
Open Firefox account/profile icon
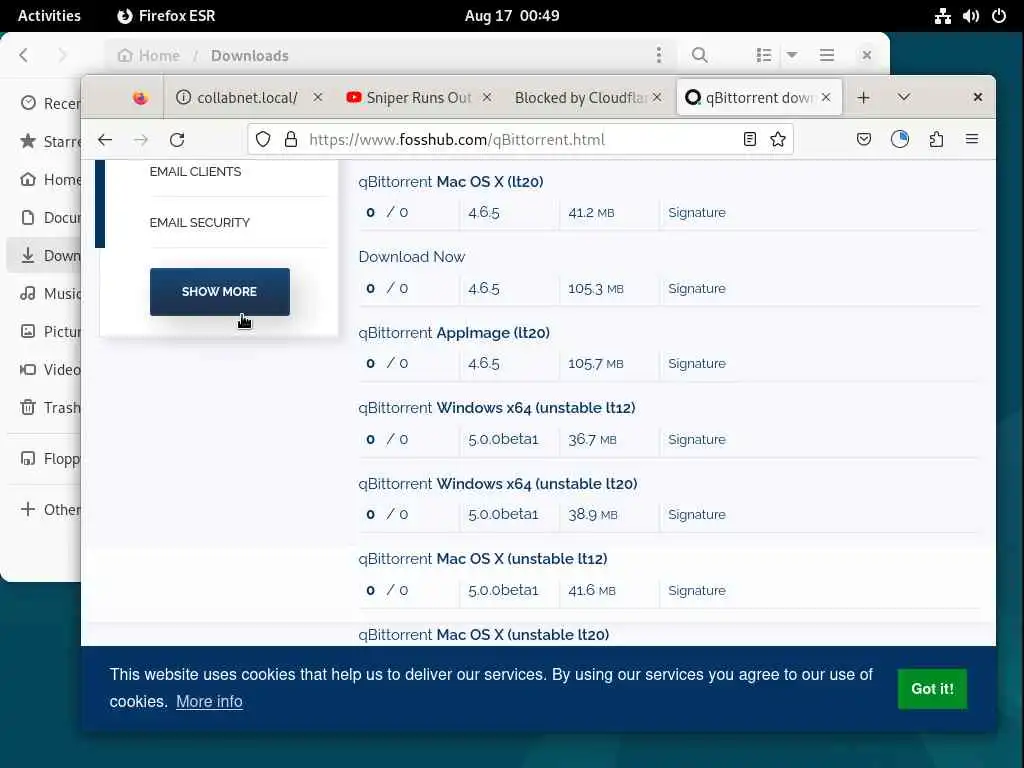[x=900, y=139]
